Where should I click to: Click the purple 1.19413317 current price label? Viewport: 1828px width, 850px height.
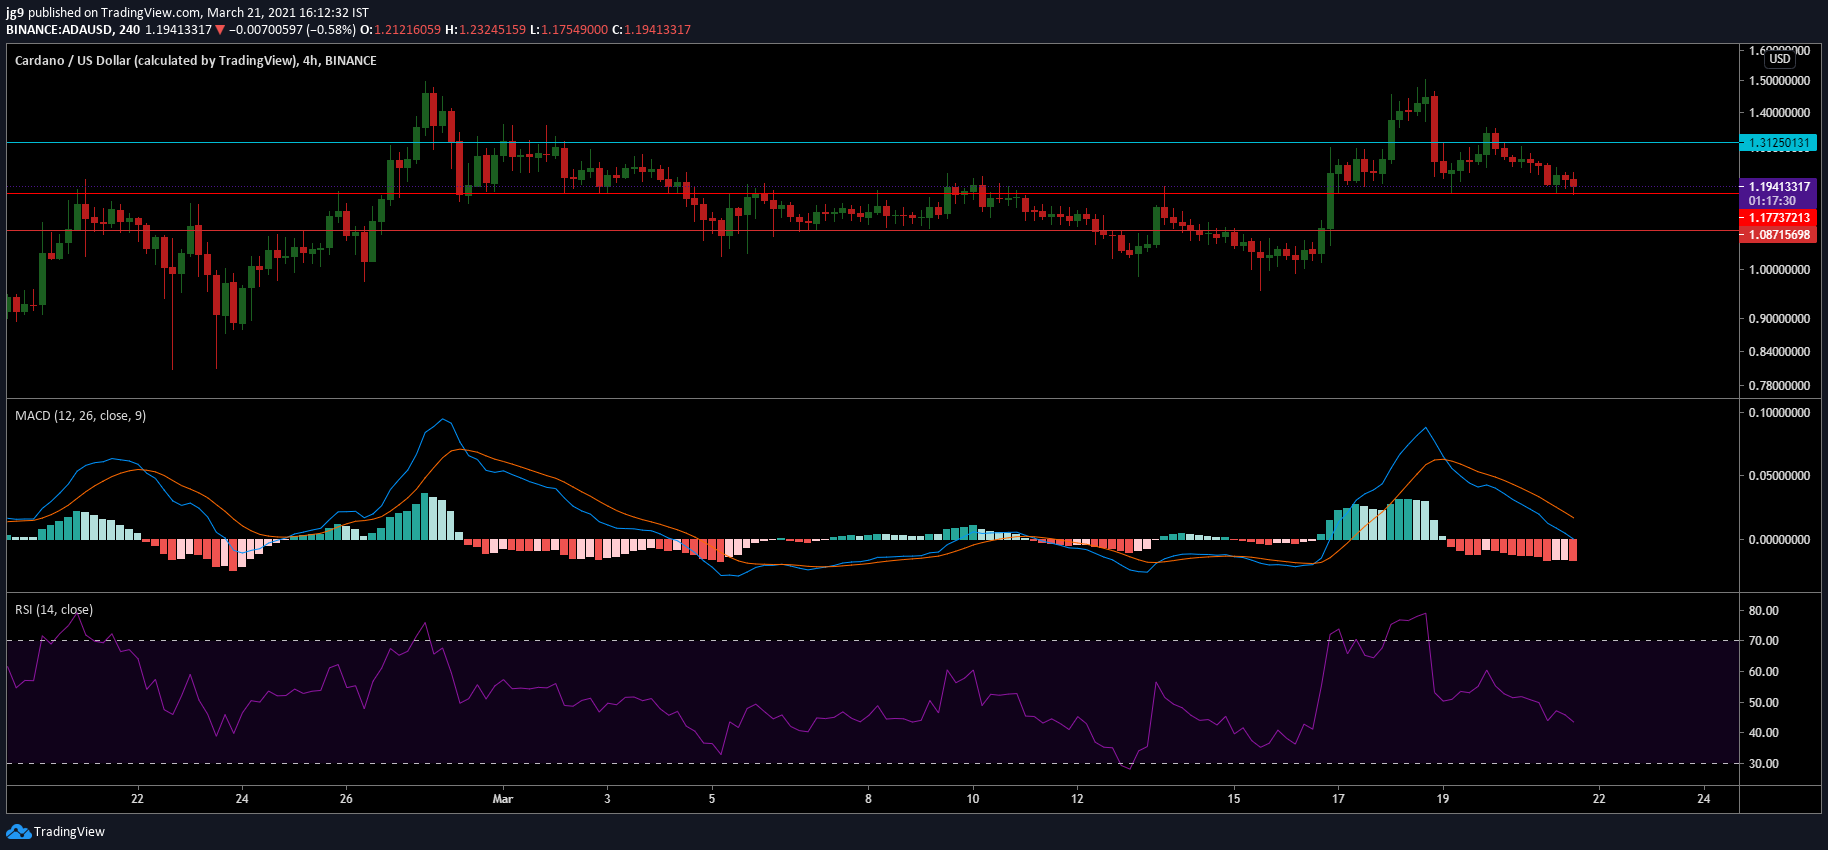(x=1779, y=187)
